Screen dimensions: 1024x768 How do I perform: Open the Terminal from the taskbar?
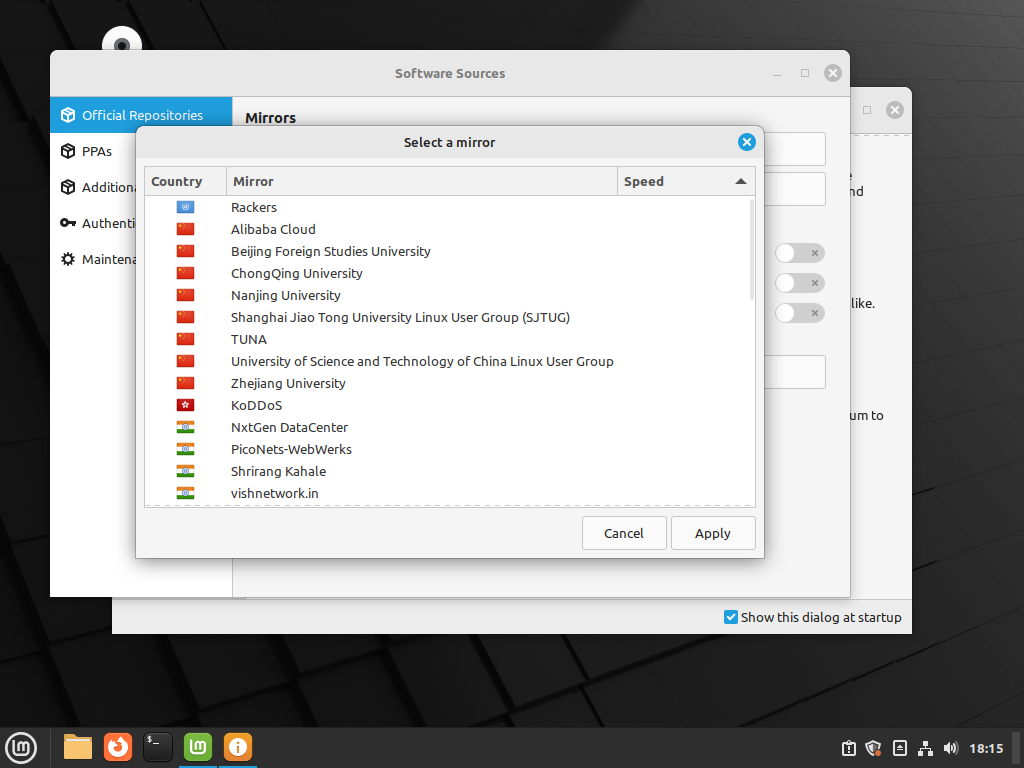click(x=158, y=747)
